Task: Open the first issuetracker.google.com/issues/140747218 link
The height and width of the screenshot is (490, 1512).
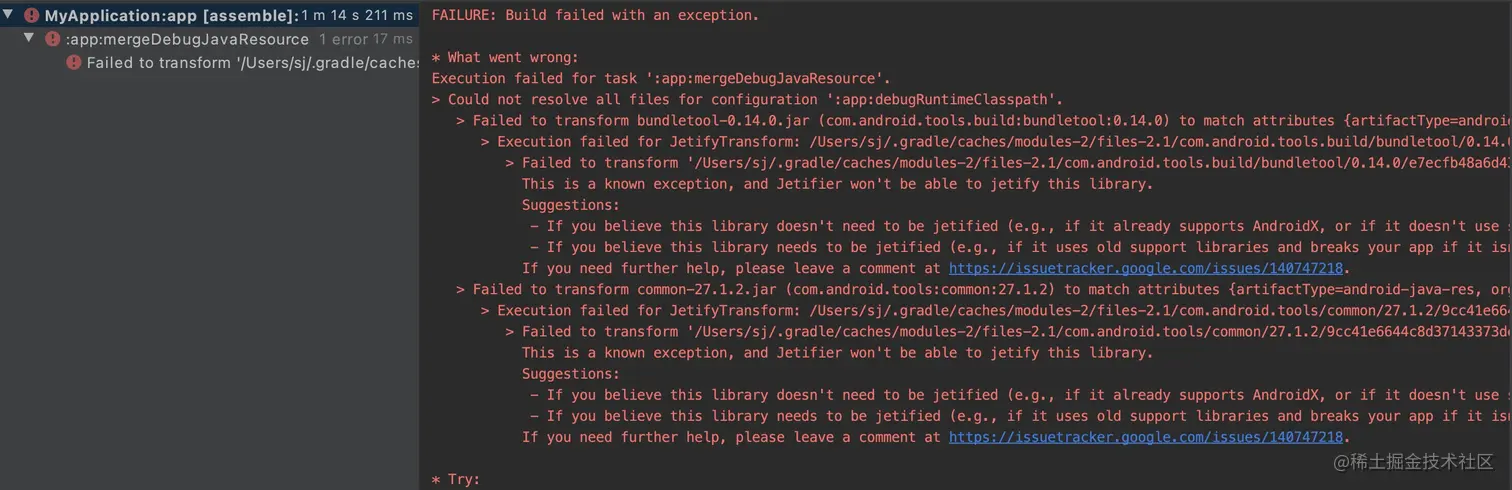Action: point(1145,268)
